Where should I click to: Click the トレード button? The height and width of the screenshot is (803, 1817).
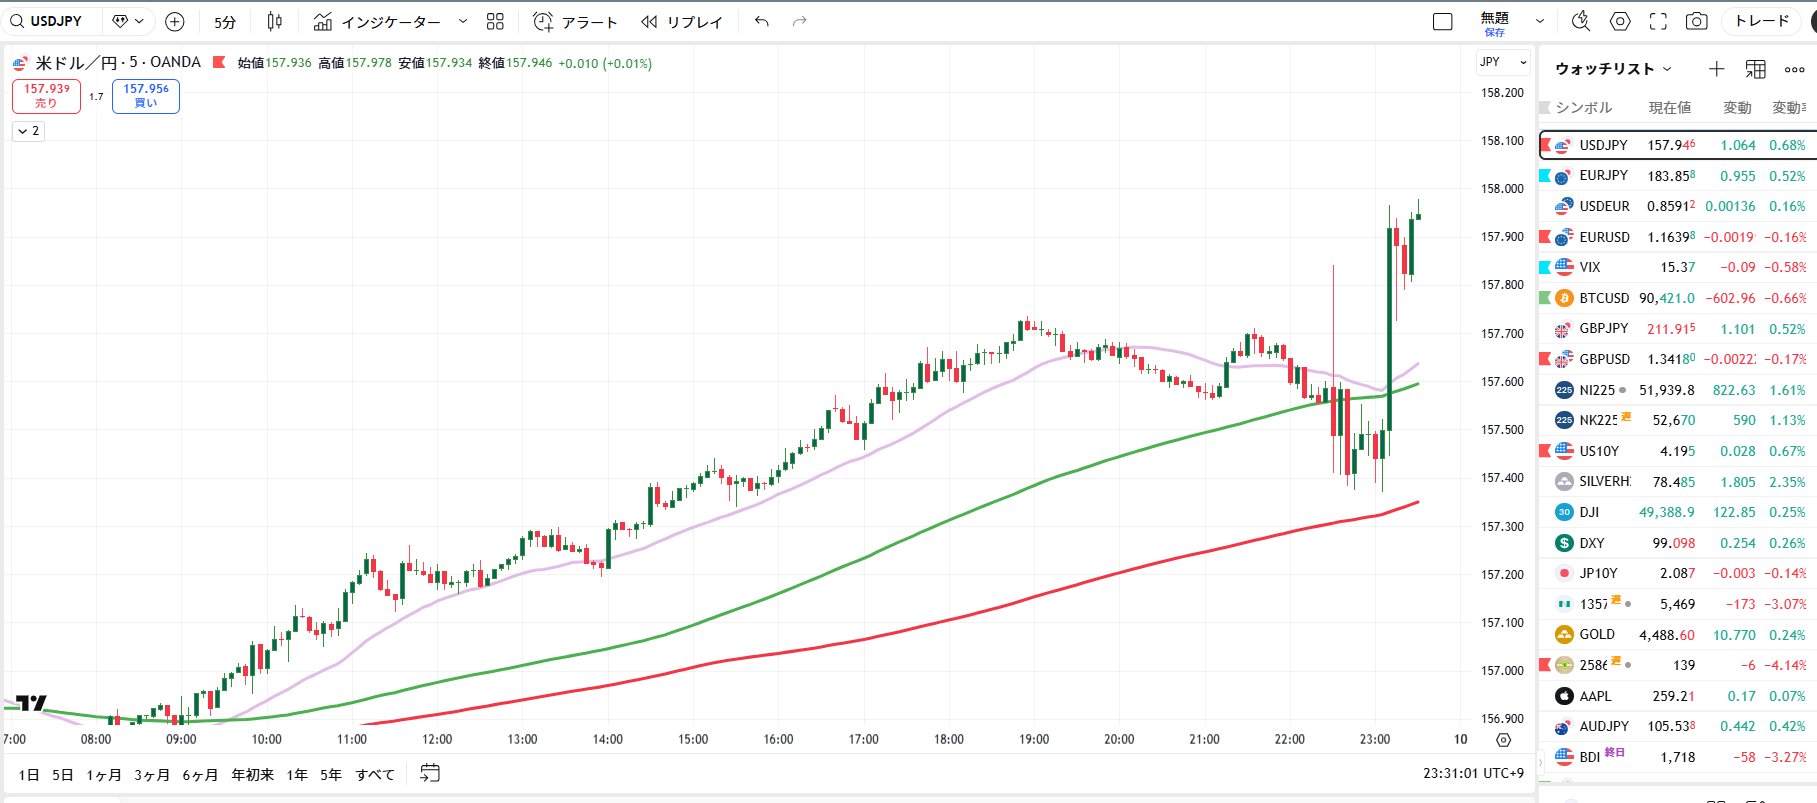pos(1762,21)
